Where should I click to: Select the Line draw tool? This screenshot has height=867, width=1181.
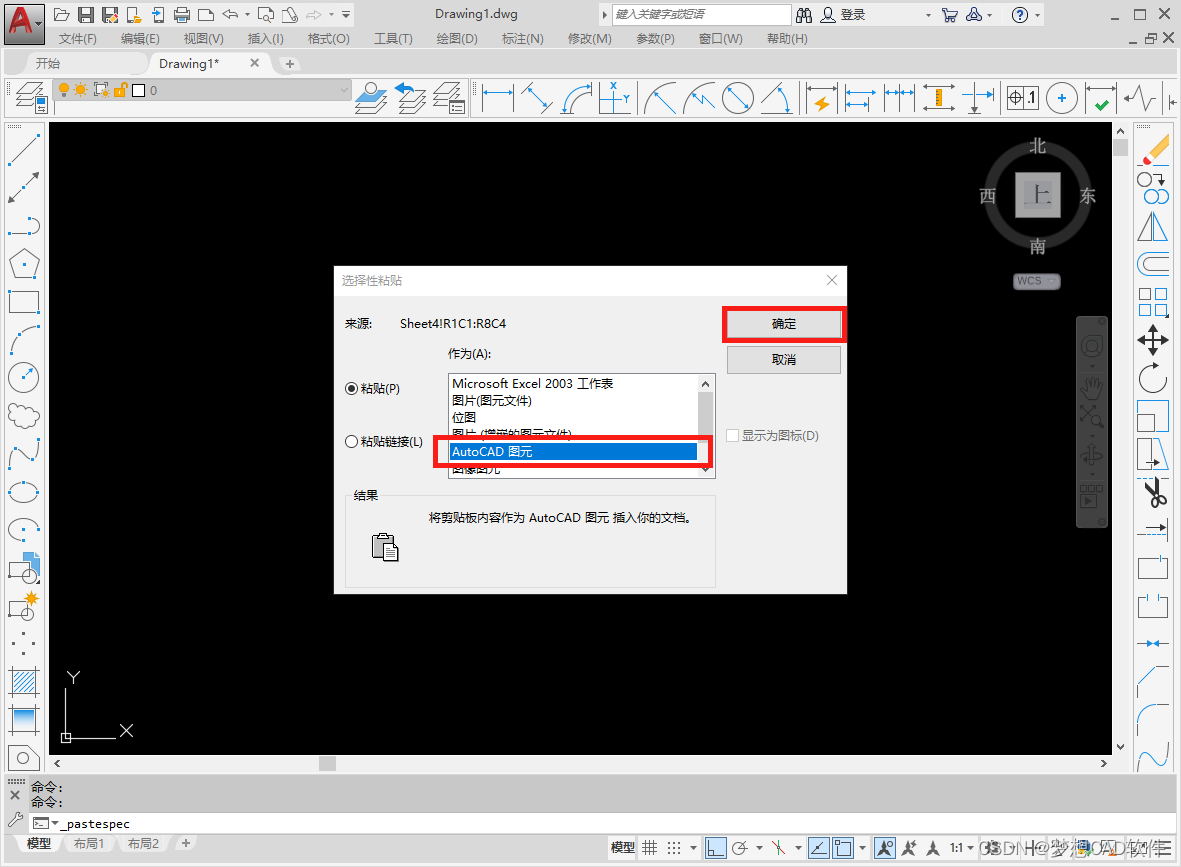tap(23, 149)
